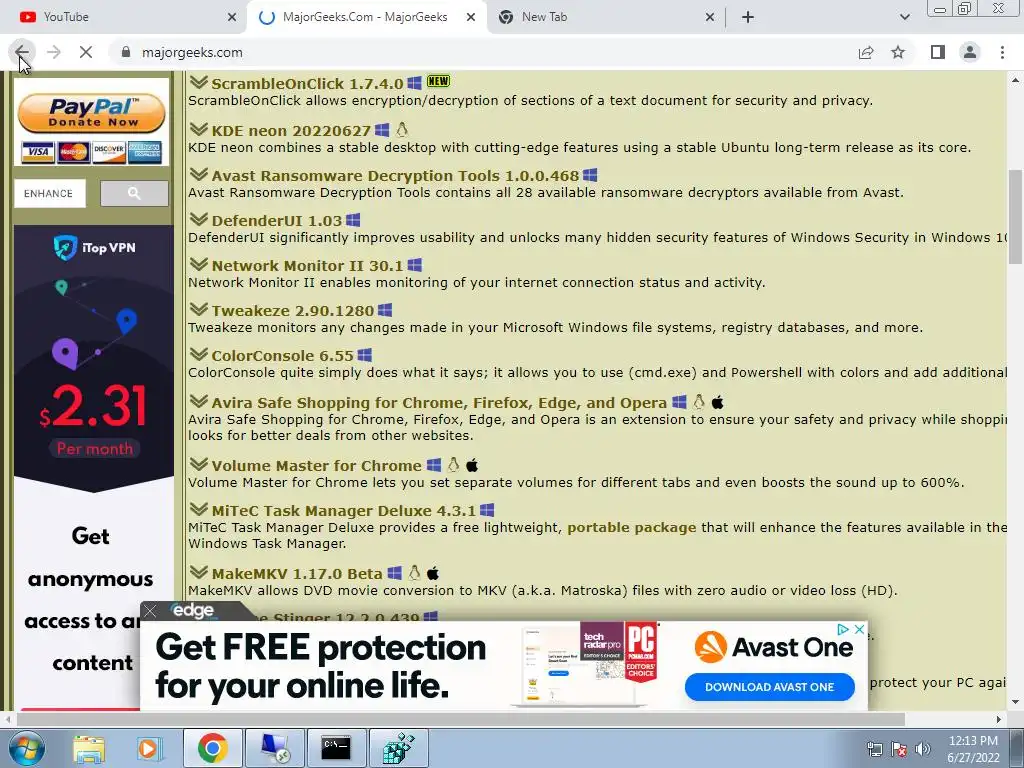Click the horizontal scrollbar thumb
Image resolution: width=1024 pixels, height=768 pixels.
(x=461, y=719)
